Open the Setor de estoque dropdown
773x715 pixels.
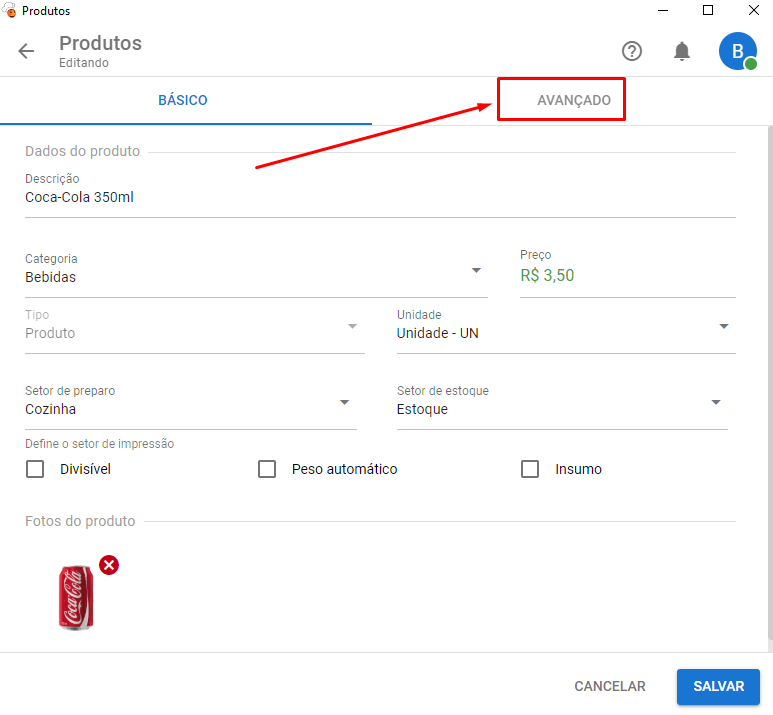pyautogui.click(x=716, y=403)
